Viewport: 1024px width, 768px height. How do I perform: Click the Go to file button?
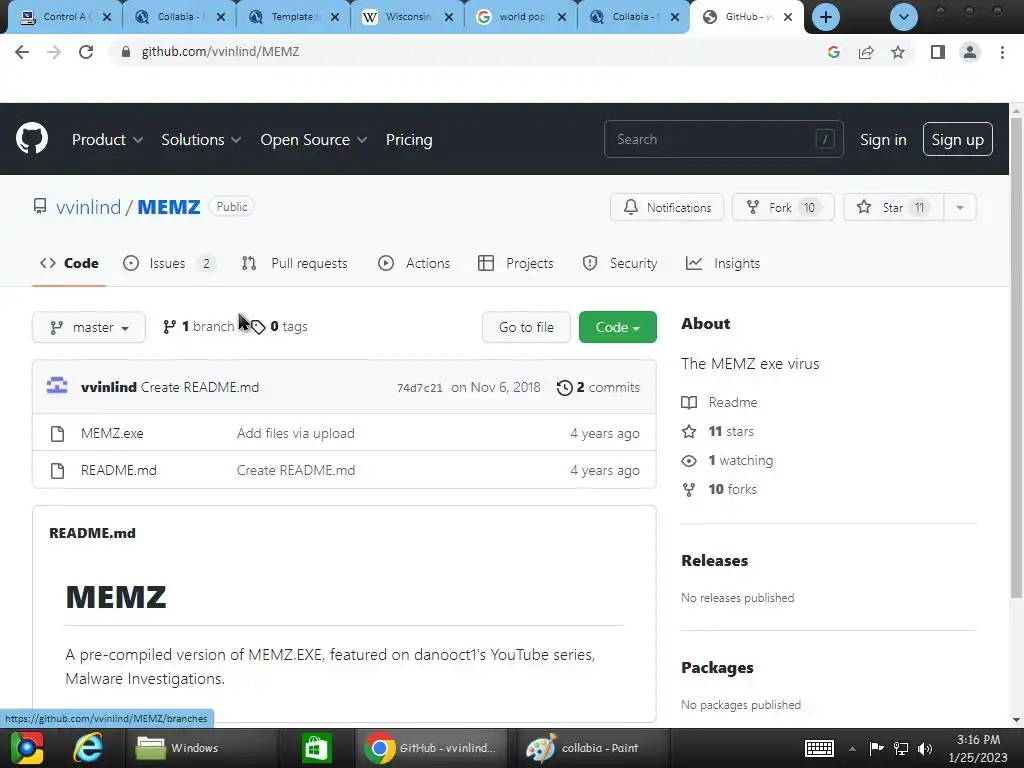pyautogui.click(x=526, y=327)
